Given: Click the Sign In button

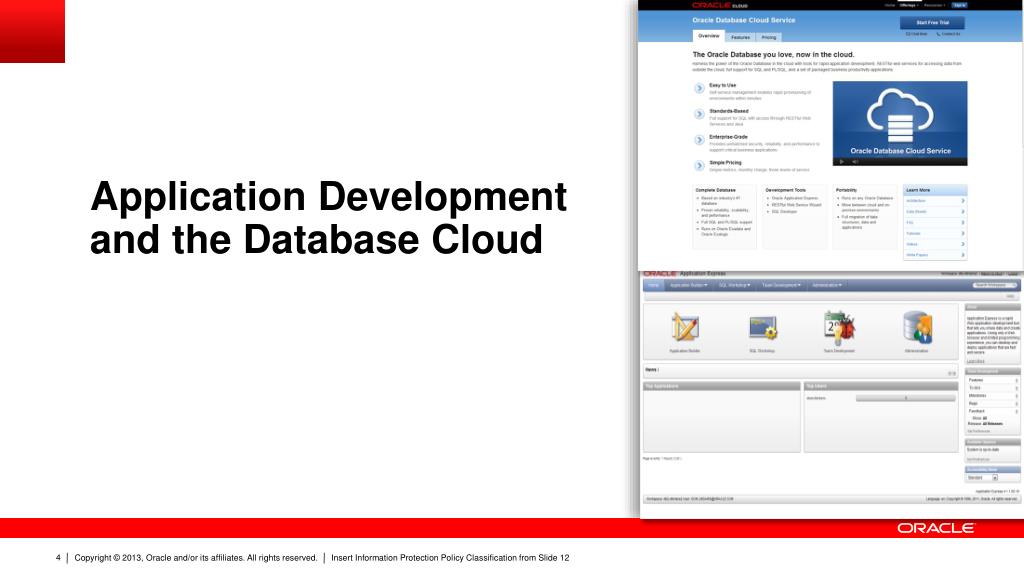Looking at the screenshot, I should (x=959, y=5).
